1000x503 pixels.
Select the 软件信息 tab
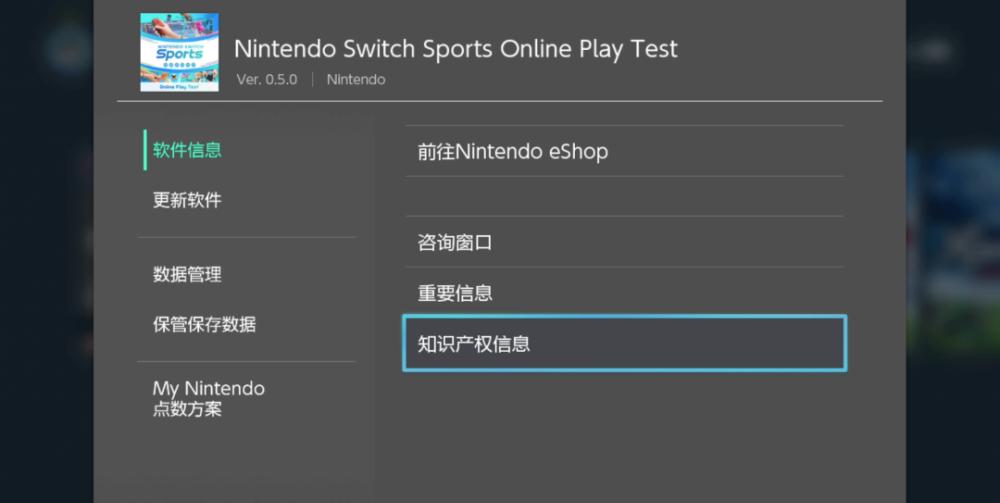click(187, 150)
